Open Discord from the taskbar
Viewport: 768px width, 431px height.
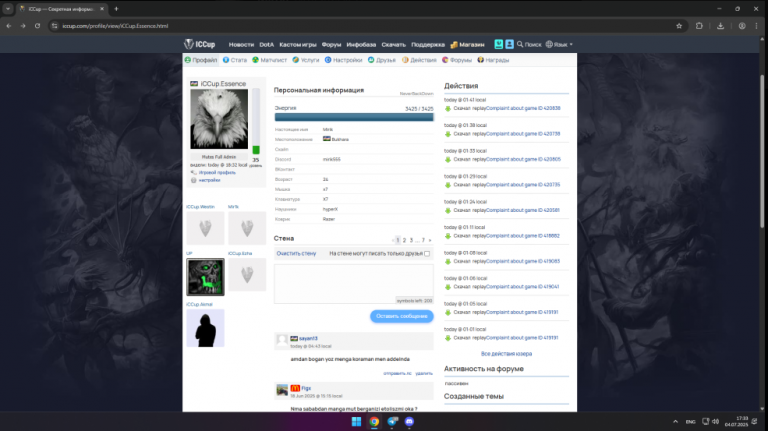(409, 421)
